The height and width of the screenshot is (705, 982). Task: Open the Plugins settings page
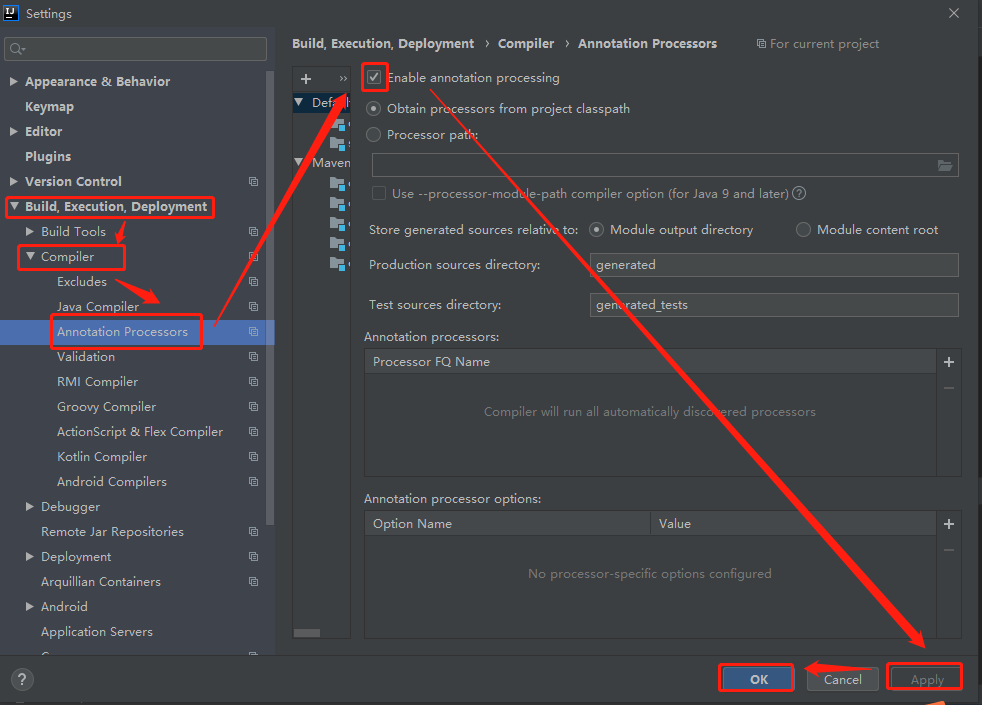point(48,157)
